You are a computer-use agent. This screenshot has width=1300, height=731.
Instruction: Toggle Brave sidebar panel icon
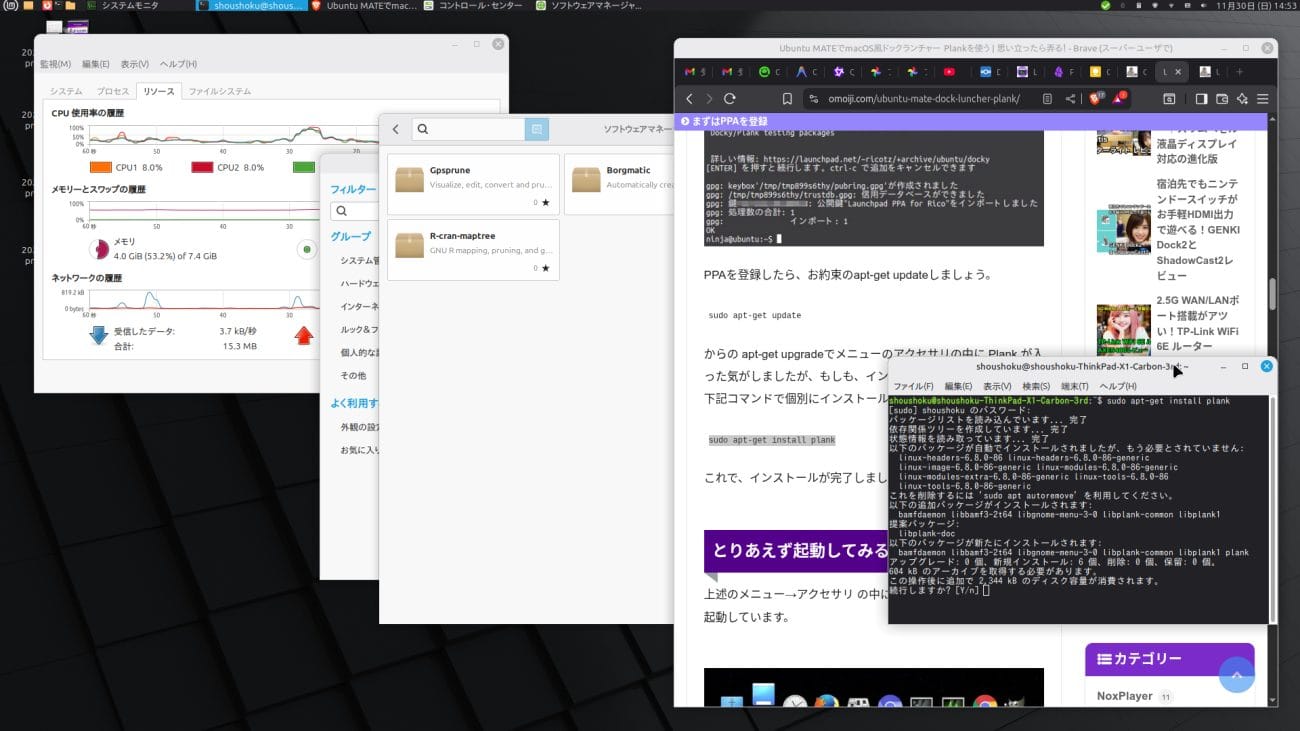click(x=1202, y=99)
